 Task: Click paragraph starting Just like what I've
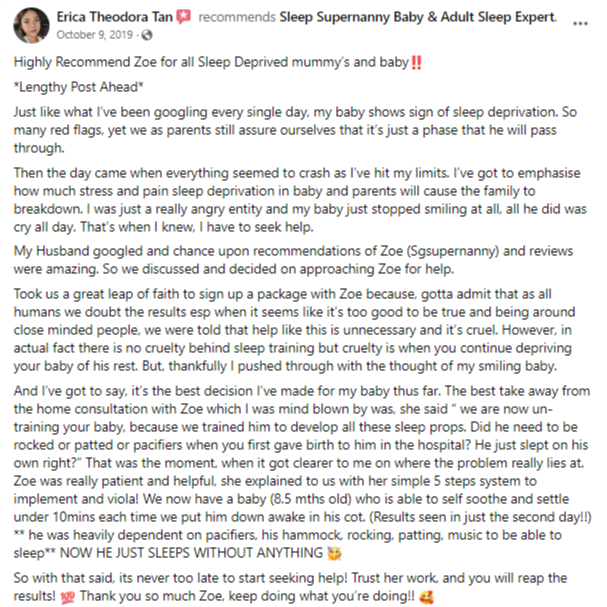(x=295, y=130)
